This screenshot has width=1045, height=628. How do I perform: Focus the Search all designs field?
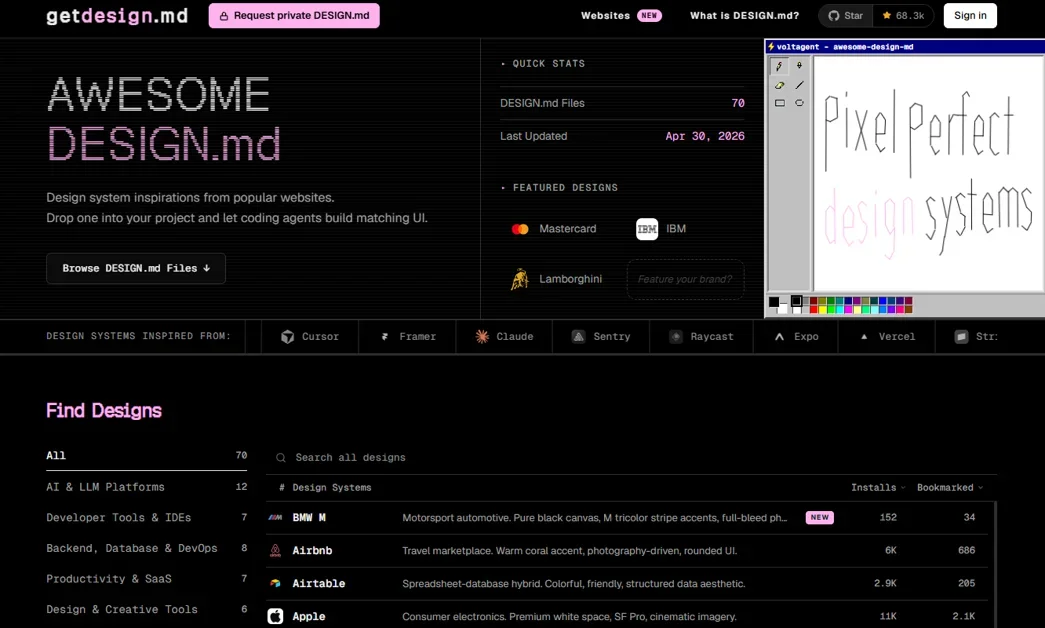point(631,457)
